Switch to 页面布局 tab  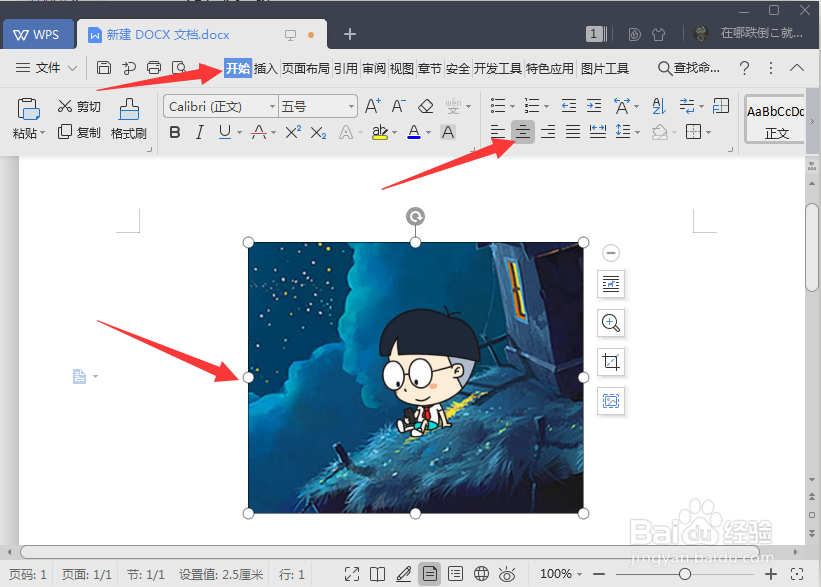click(x=306, y=68)
